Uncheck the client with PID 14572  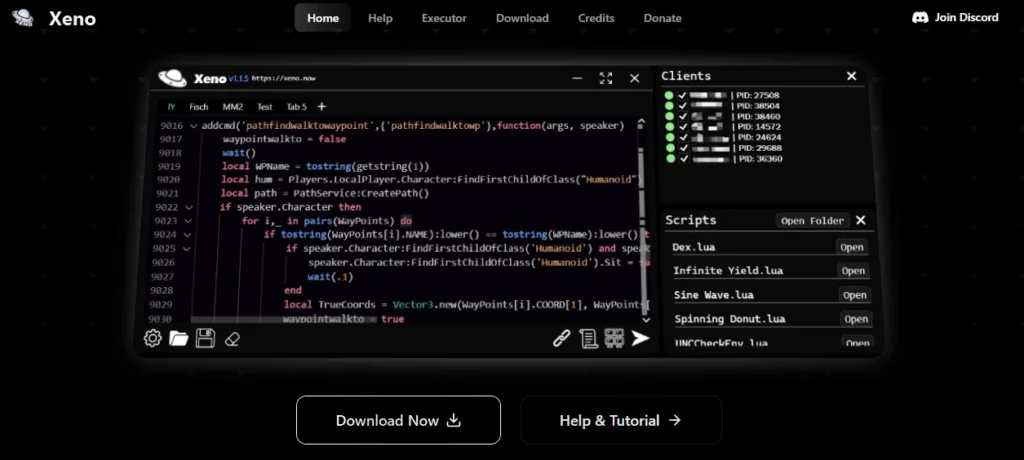683,127
